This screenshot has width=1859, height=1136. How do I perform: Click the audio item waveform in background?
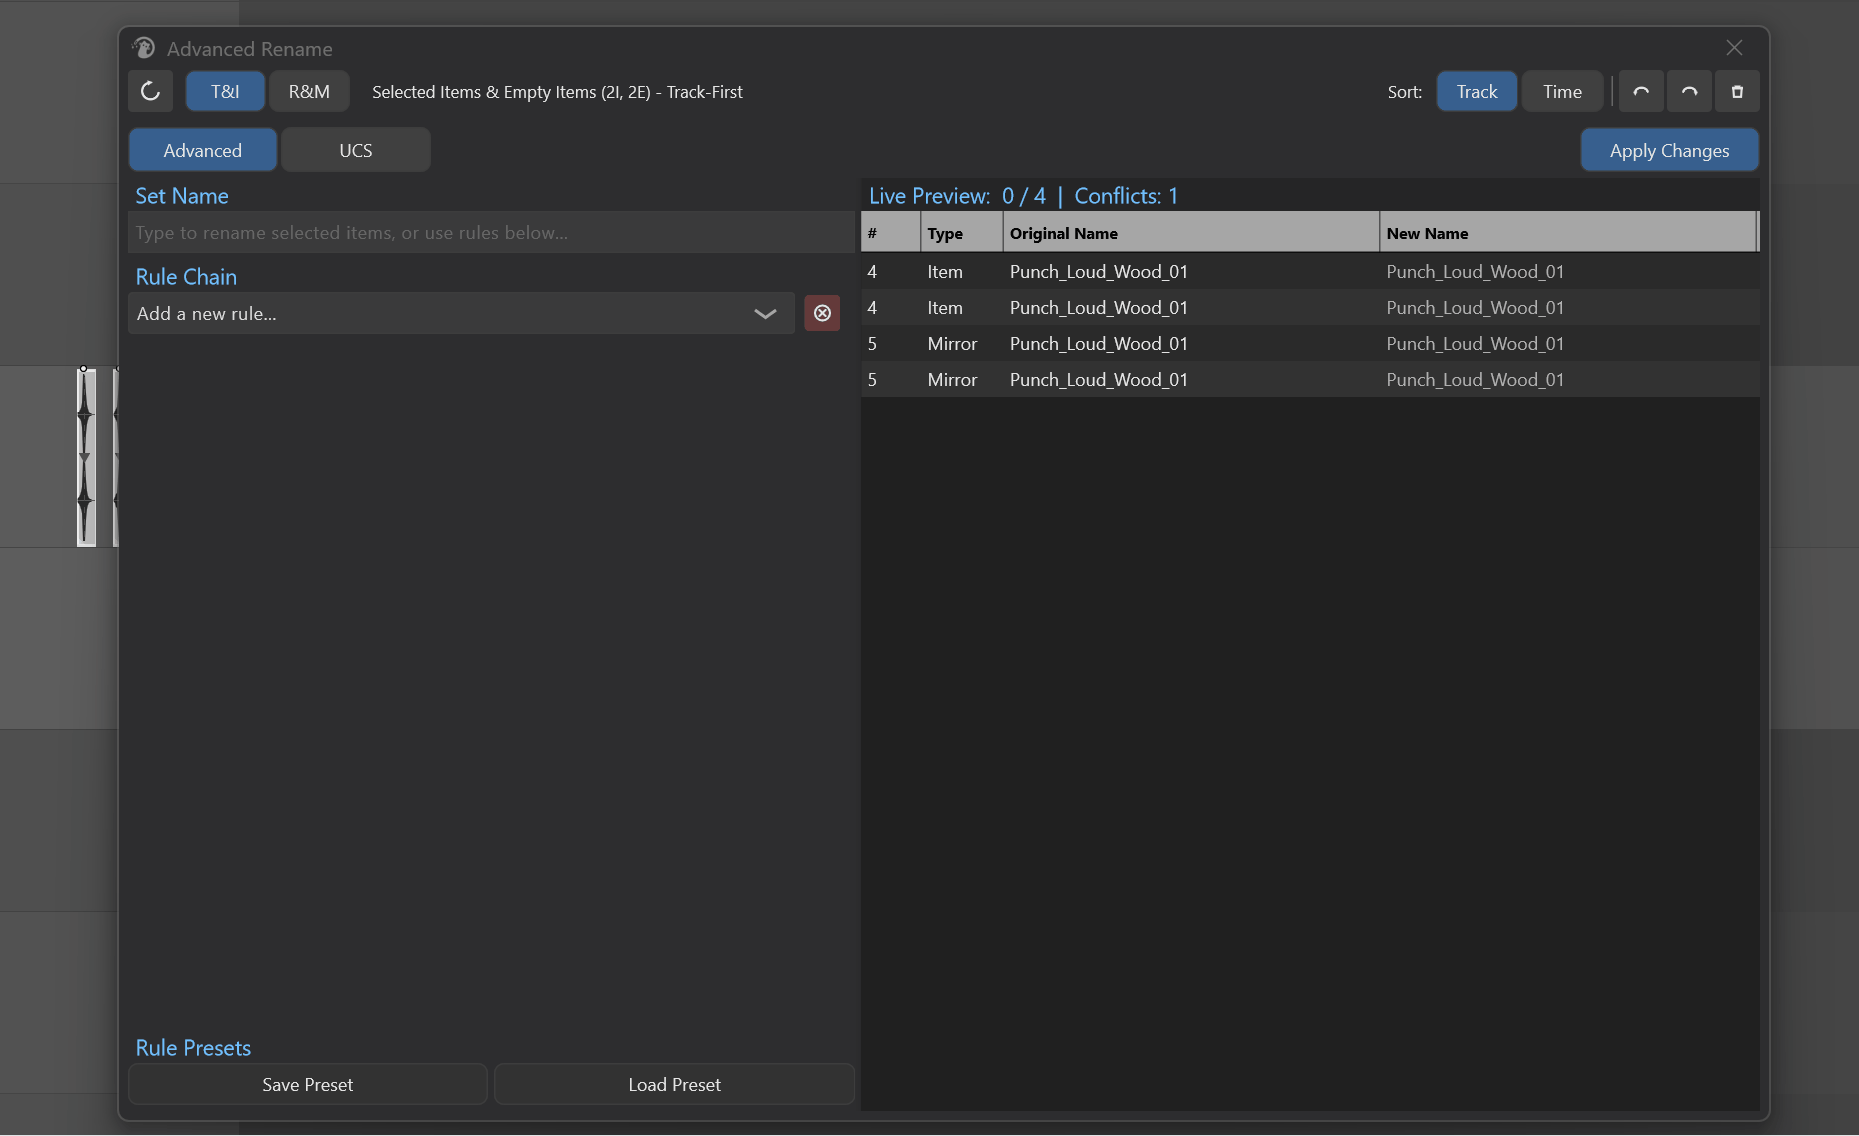click(x=87, y=457)
